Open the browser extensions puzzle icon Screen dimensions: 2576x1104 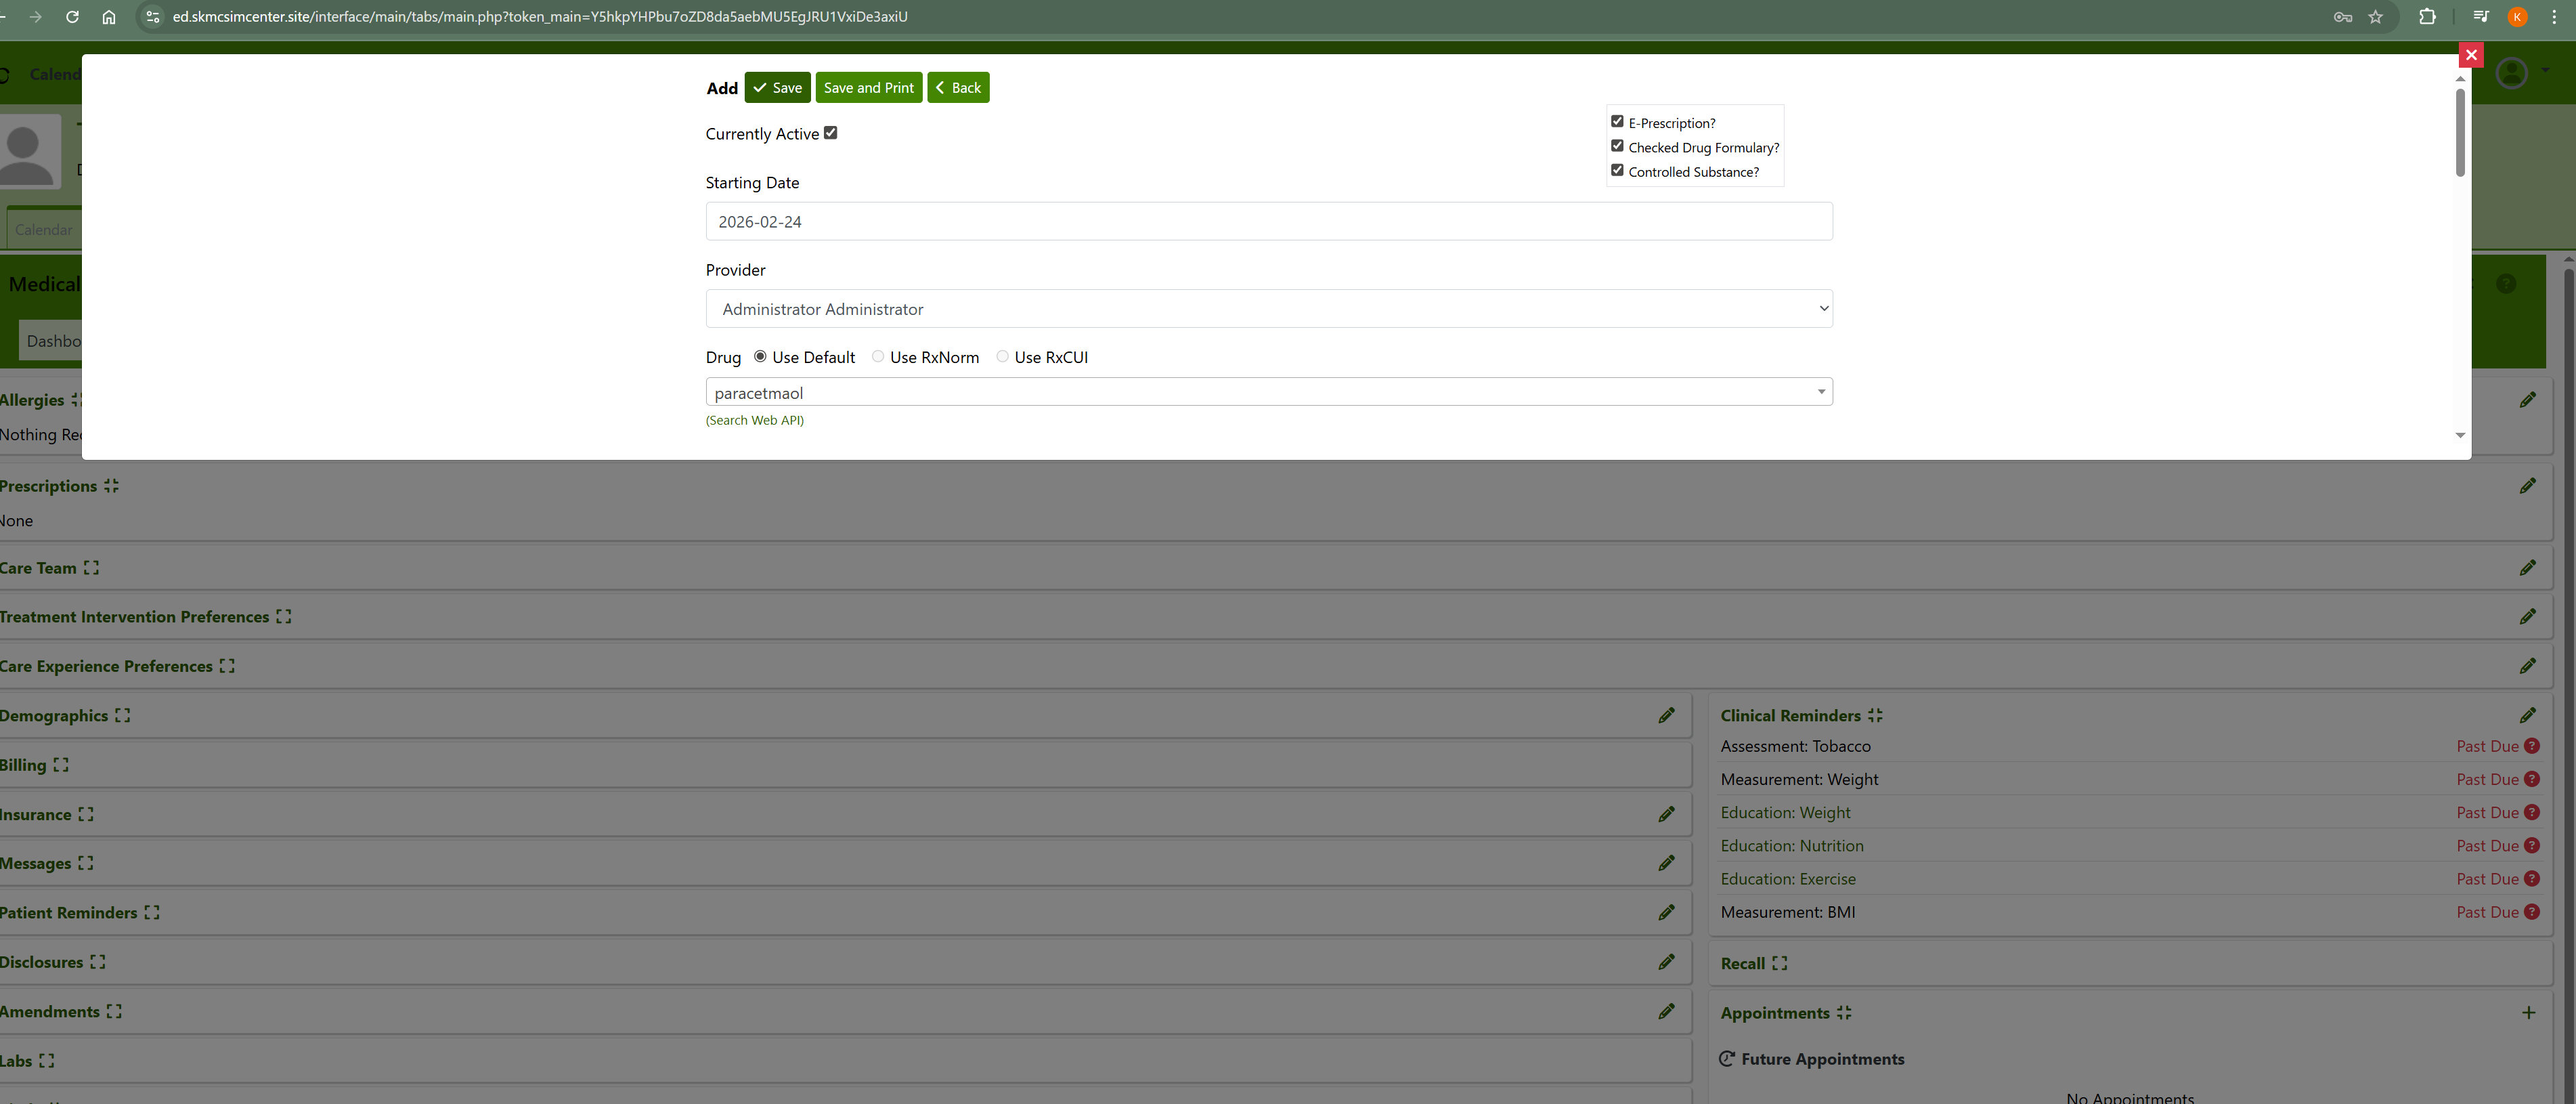click(x=2427, y=17)
